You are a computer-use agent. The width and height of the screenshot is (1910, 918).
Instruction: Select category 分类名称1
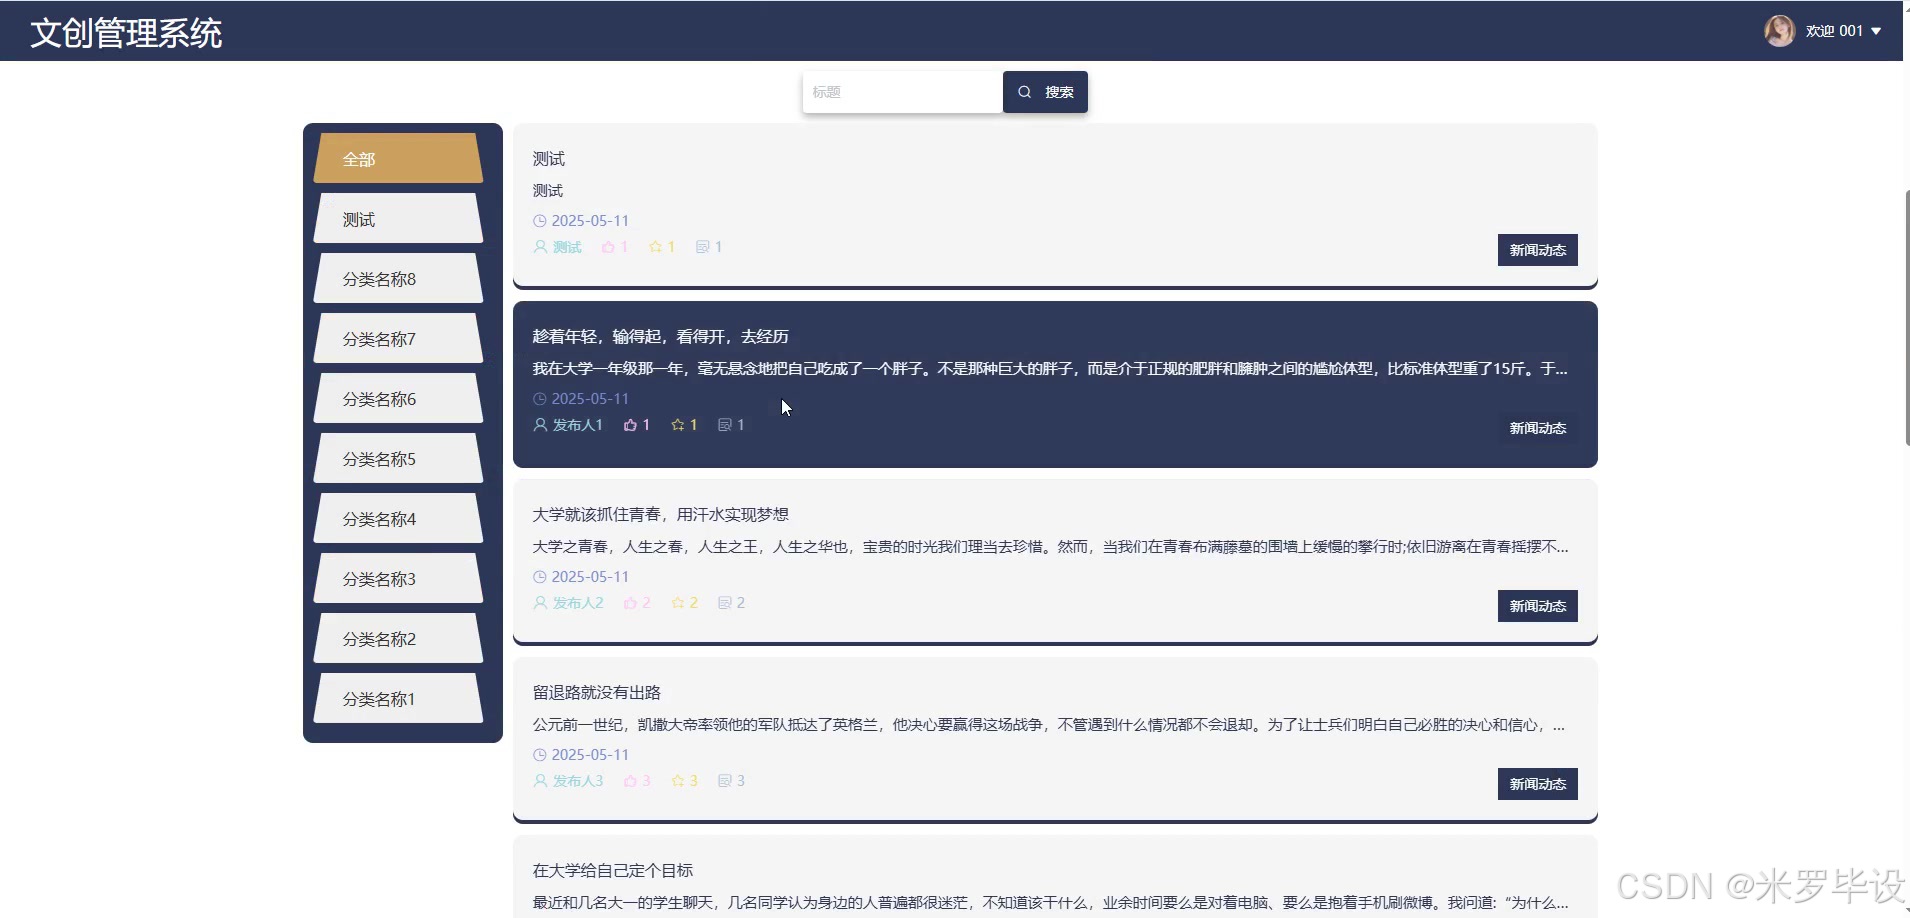[x=398, y=698]
